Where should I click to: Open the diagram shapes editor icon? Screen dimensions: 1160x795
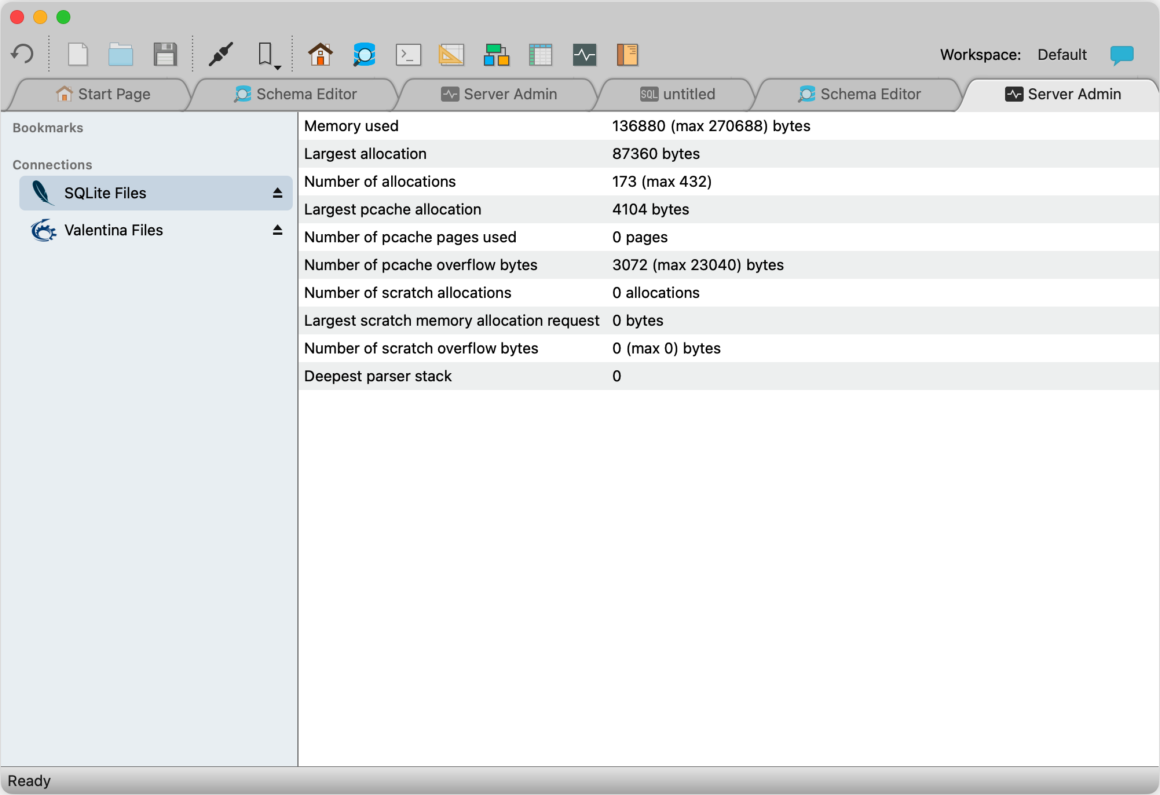coord(496,55)
